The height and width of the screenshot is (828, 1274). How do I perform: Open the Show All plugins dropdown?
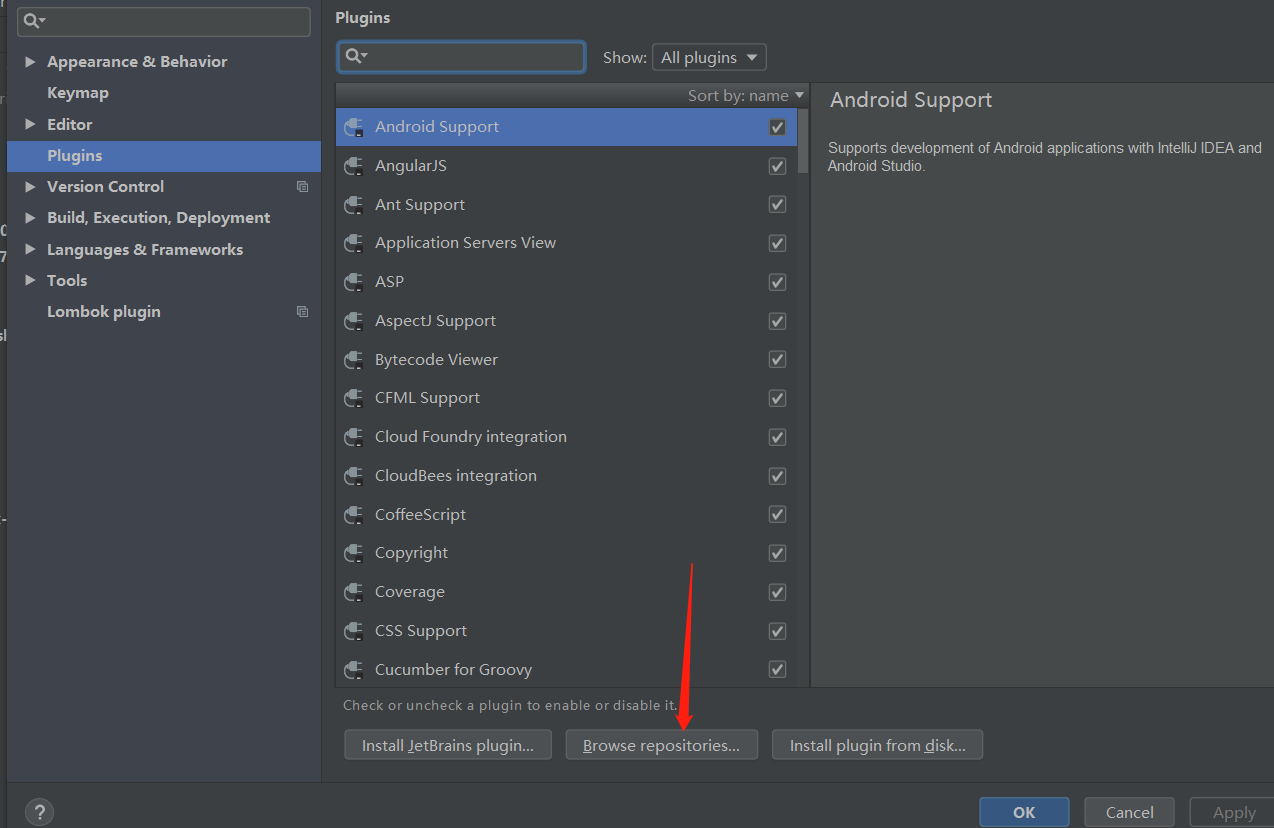point(709,57)
